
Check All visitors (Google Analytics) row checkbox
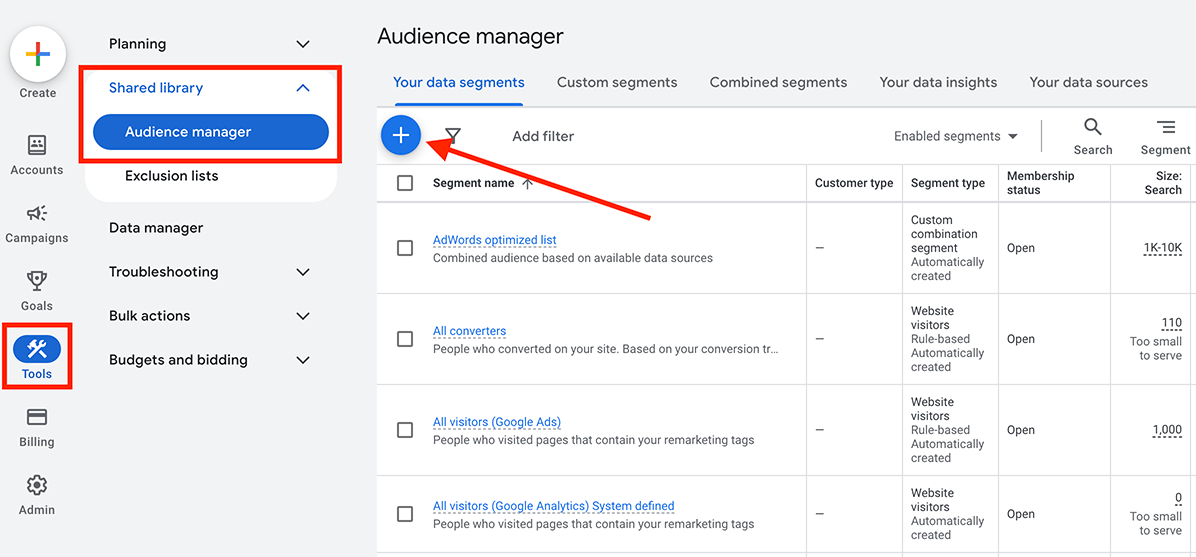point(405,514)
